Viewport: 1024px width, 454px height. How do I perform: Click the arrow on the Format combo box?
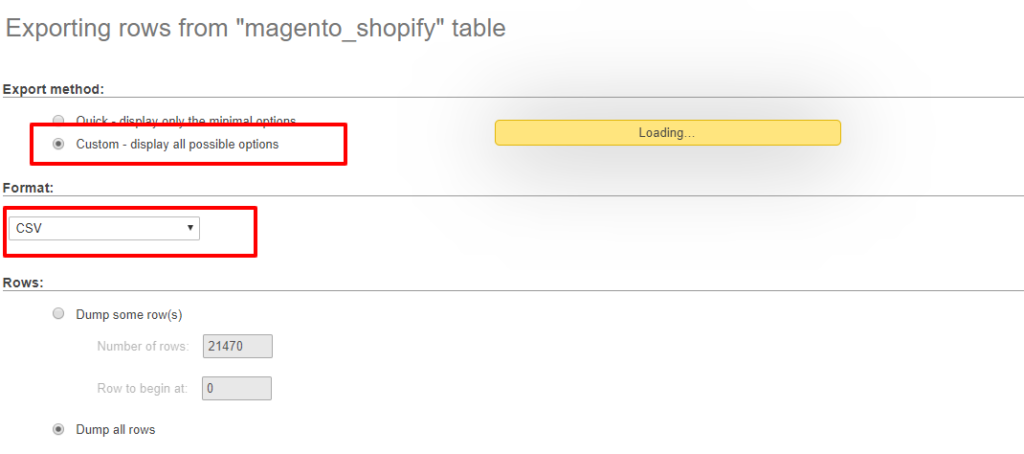pos(190,229)
